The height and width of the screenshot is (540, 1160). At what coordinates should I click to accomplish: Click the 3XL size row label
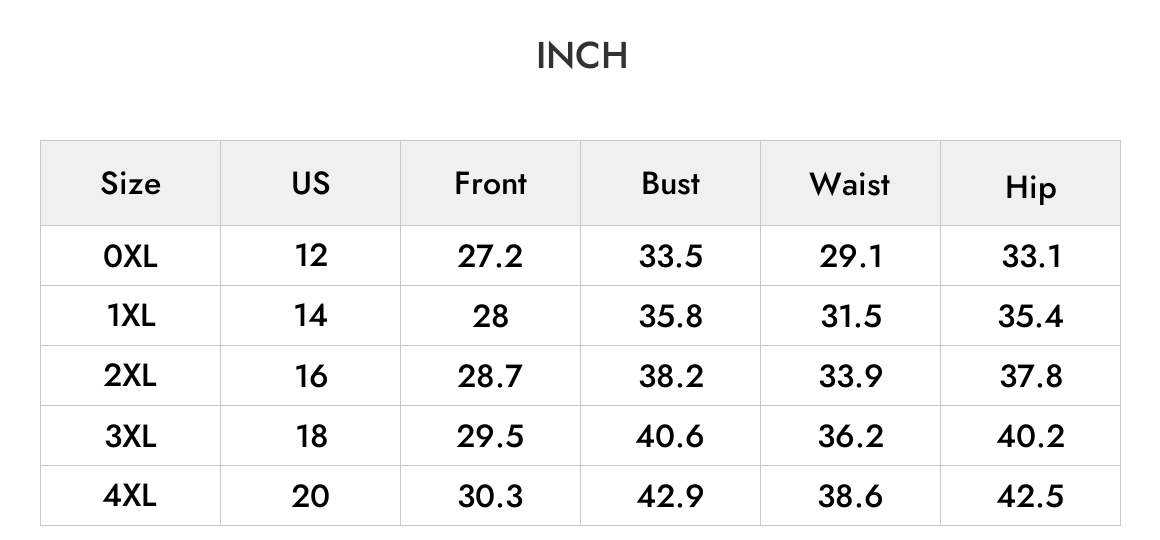pyautogui.click(x=130, y=436)
